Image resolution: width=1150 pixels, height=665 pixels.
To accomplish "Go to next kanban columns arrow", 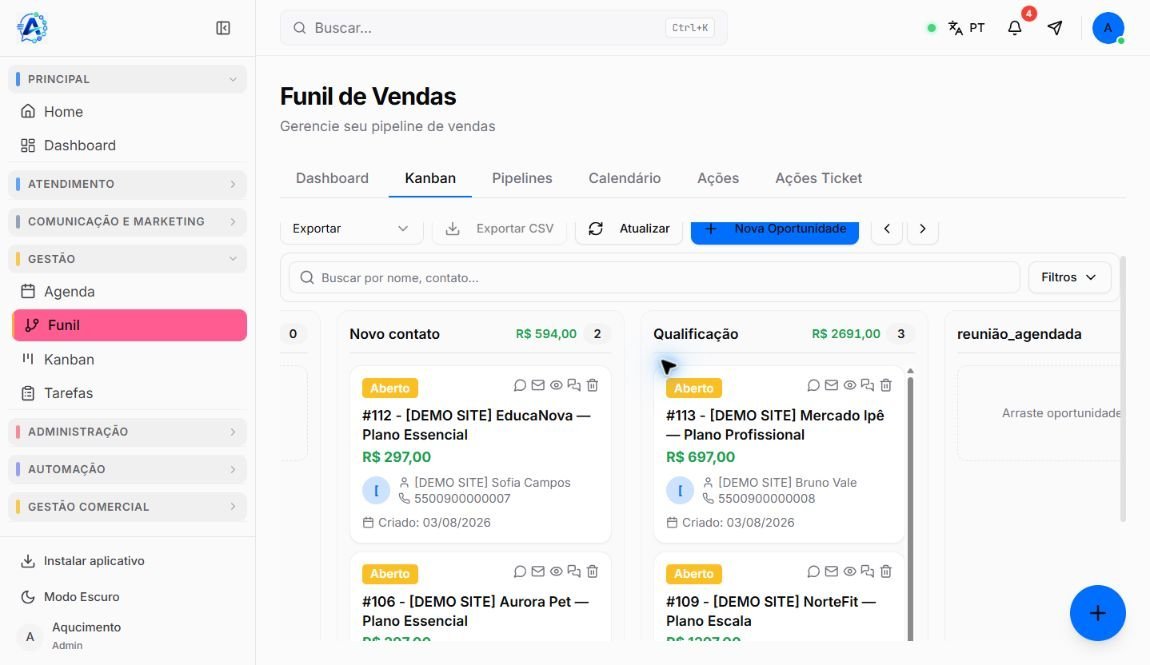I will pos(923,229).
